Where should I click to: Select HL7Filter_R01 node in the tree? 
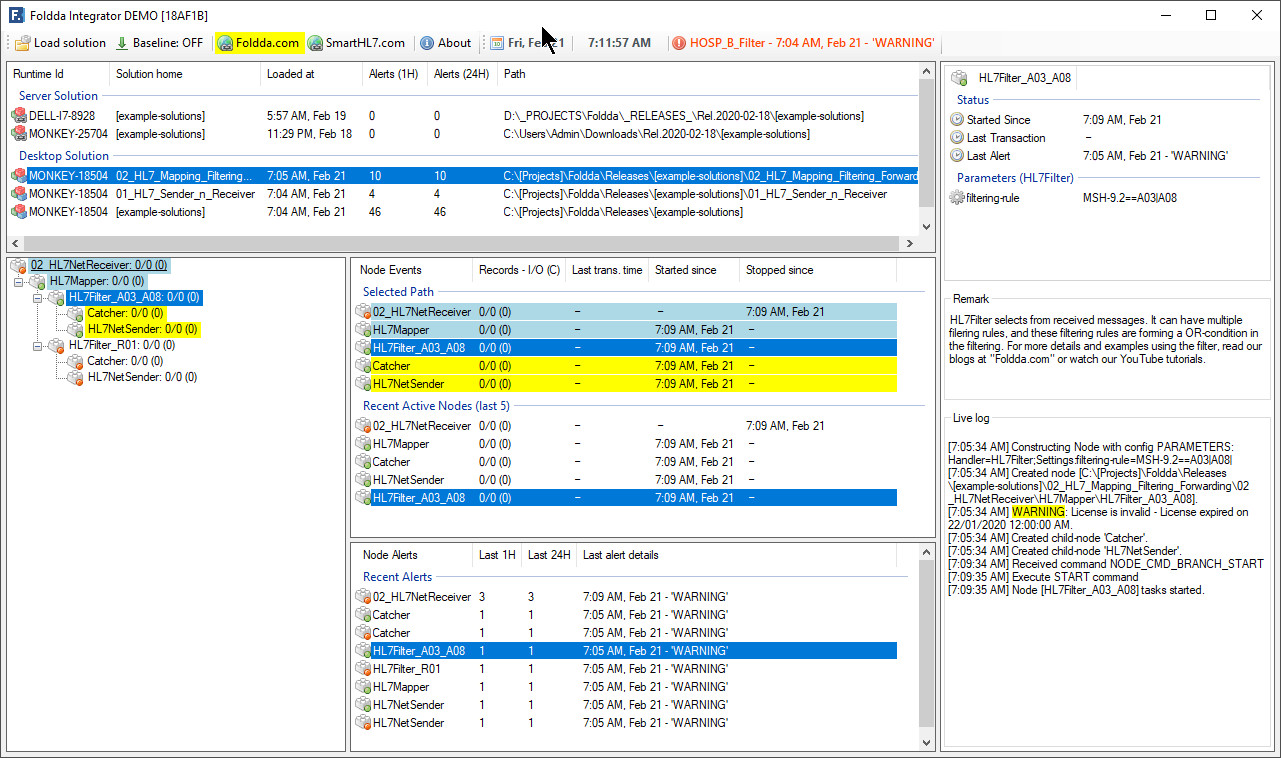pyautogui.click(x=120, y=345)
